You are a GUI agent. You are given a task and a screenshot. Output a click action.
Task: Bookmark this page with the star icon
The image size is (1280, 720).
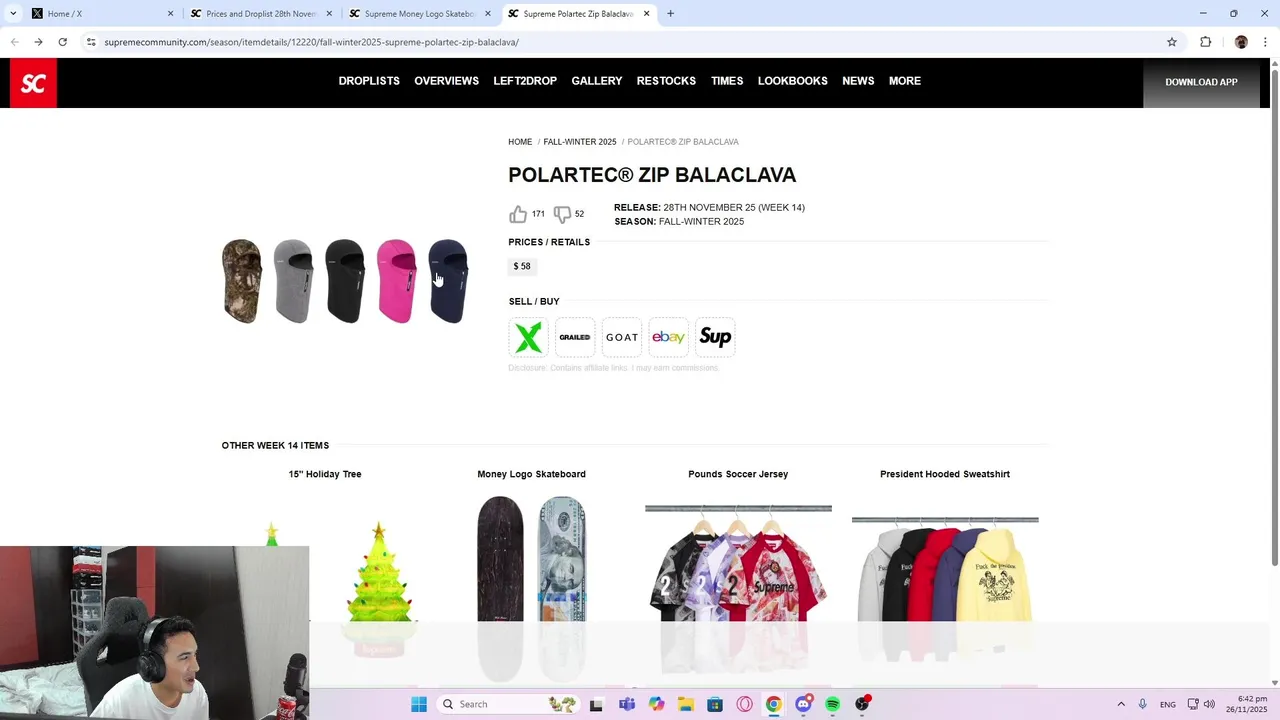(1172, 42)
